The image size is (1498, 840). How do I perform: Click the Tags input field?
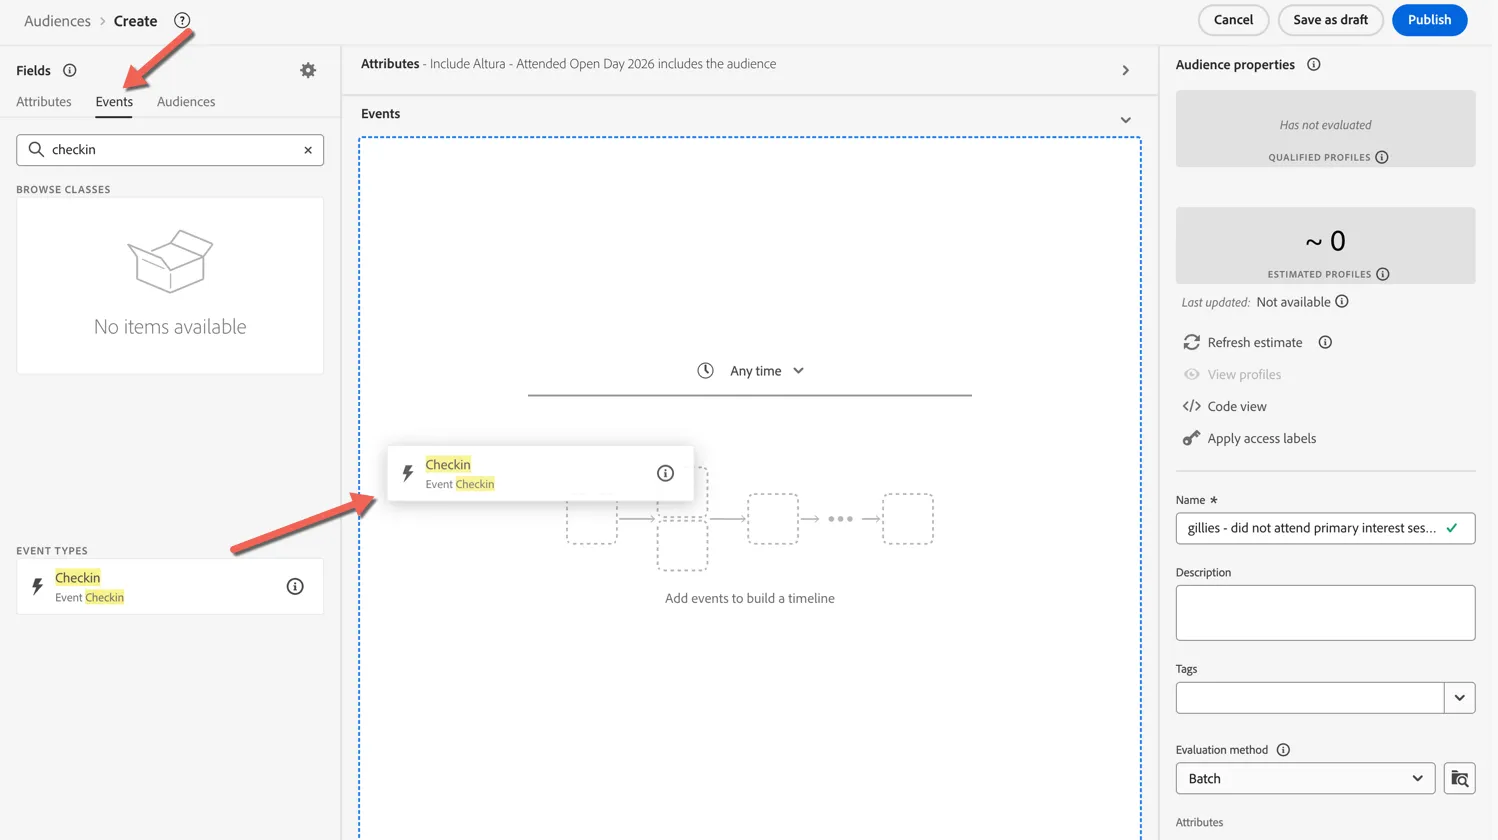click(x=1310, y=698)
